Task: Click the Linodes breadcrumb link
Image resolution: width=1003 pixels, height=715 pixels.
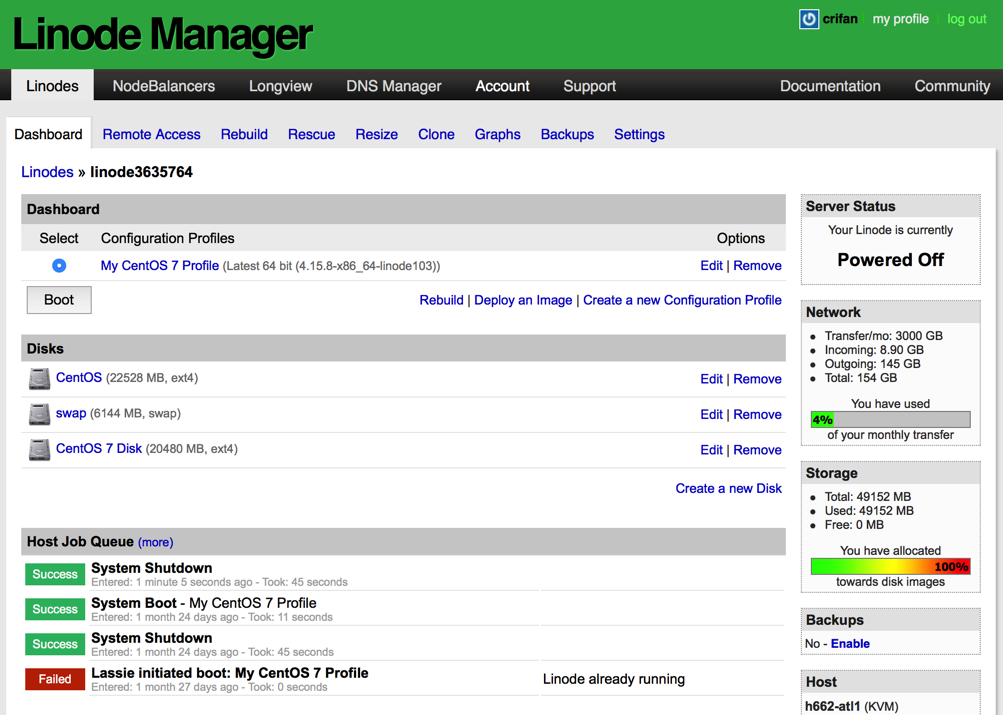Action: point(47,172)
